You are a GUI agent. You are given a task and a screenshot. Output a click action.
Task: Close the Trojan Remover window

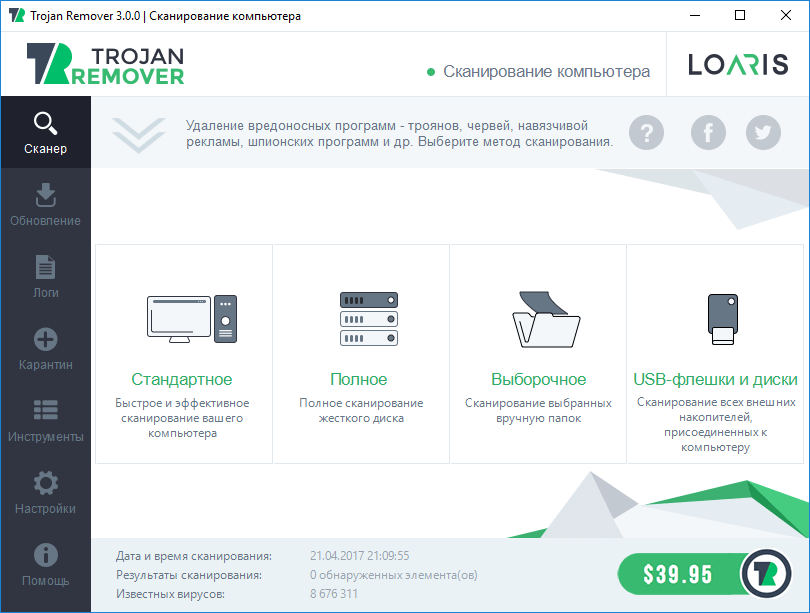(786, 15)
